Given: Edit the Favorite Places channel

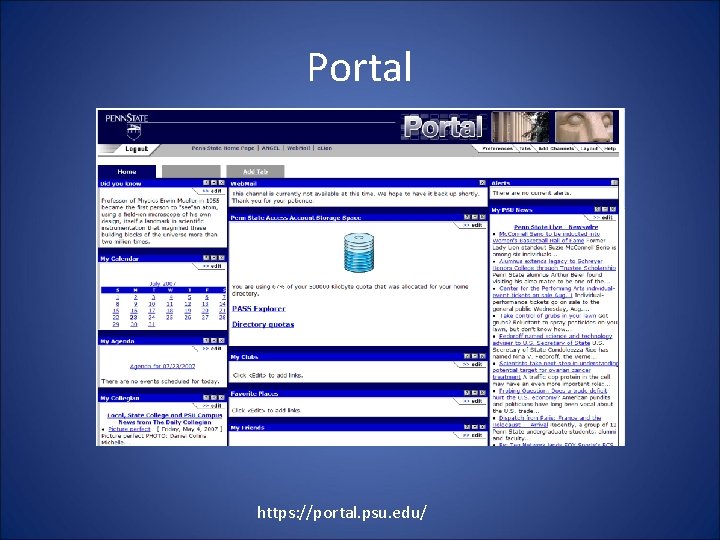Looking at the screenshot, I should coord(472,401).
